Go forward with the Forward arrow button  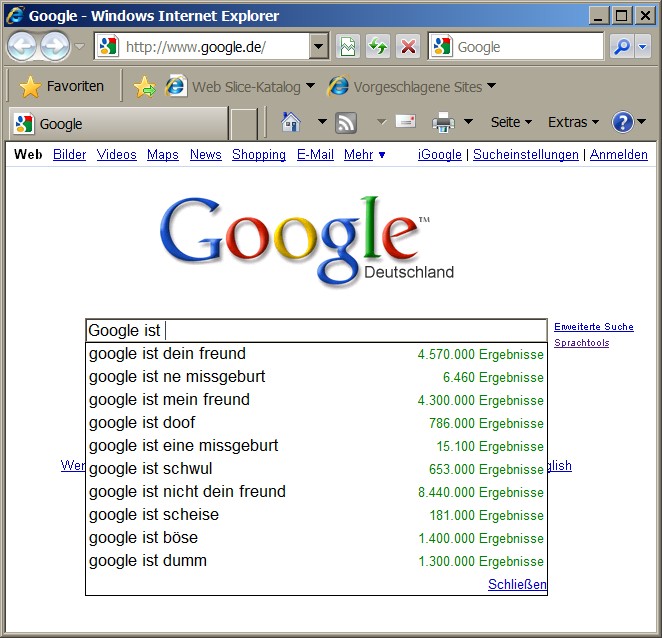pyautogui.click(x=55, y=46)
